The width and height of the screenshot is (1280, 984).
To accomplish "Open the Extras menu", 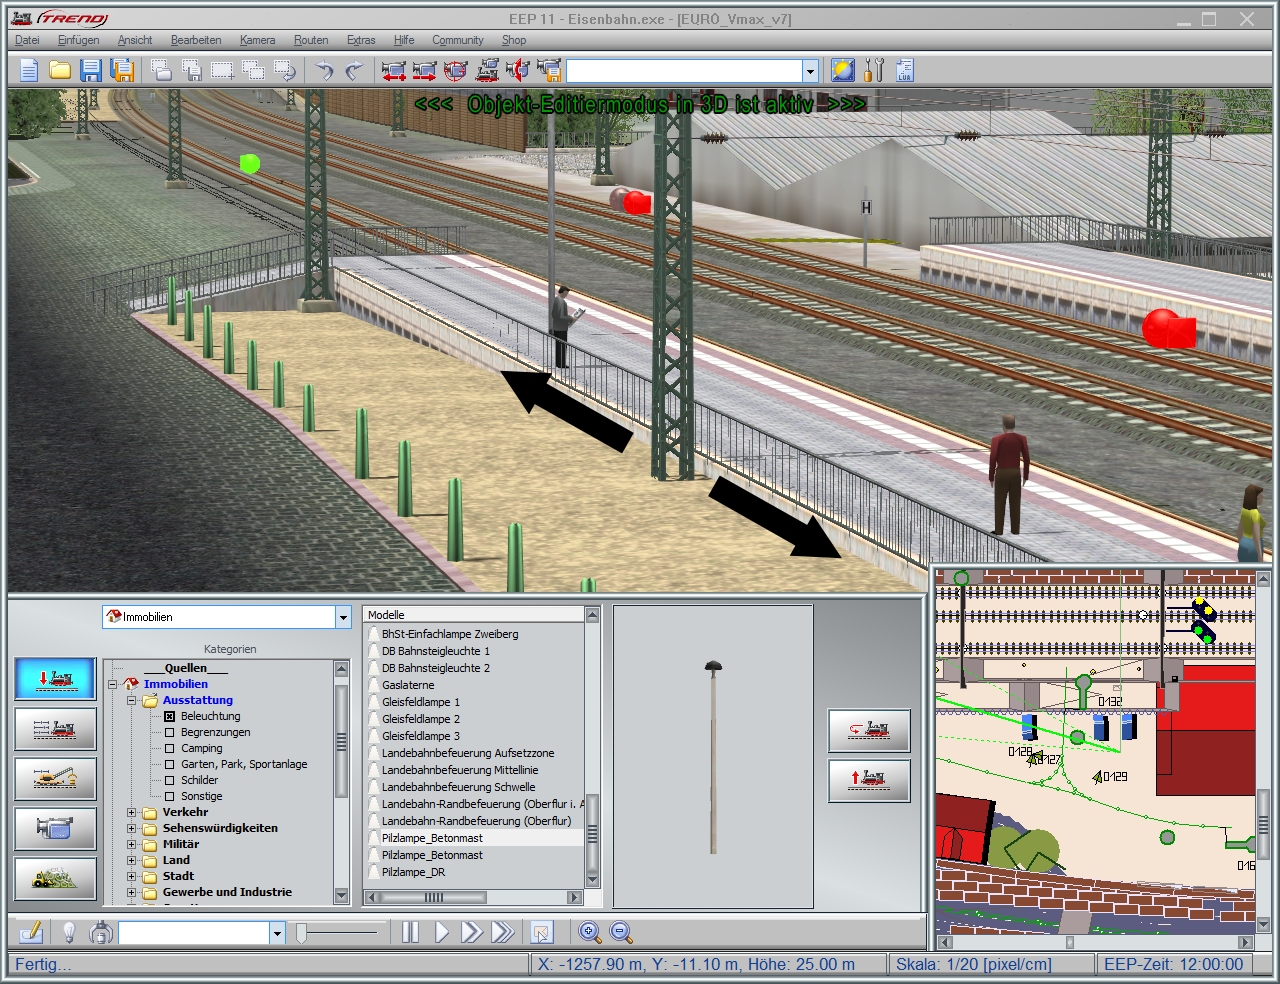I will 361,40.
